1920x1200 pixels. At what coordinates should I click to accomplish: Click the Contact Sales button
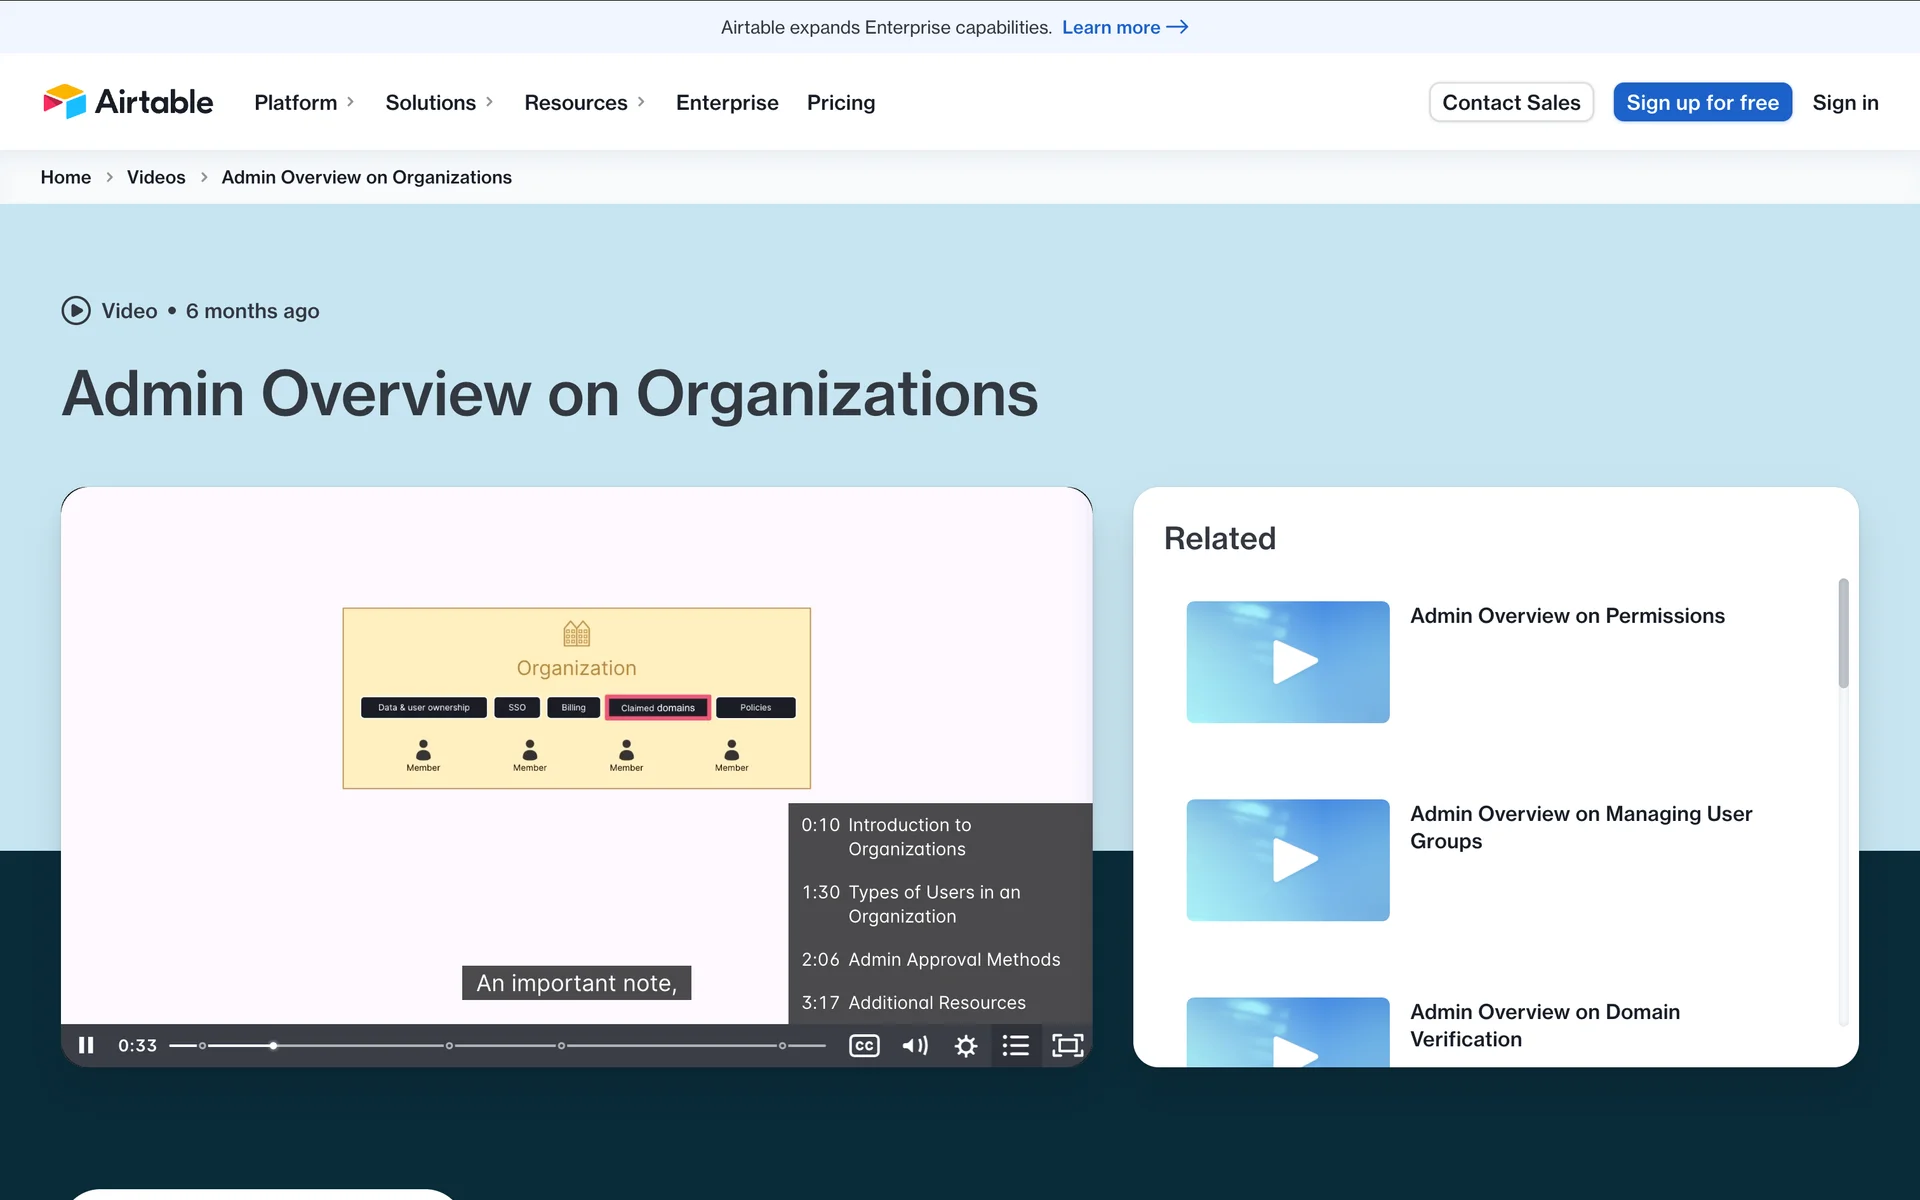tap(1511, 102)
